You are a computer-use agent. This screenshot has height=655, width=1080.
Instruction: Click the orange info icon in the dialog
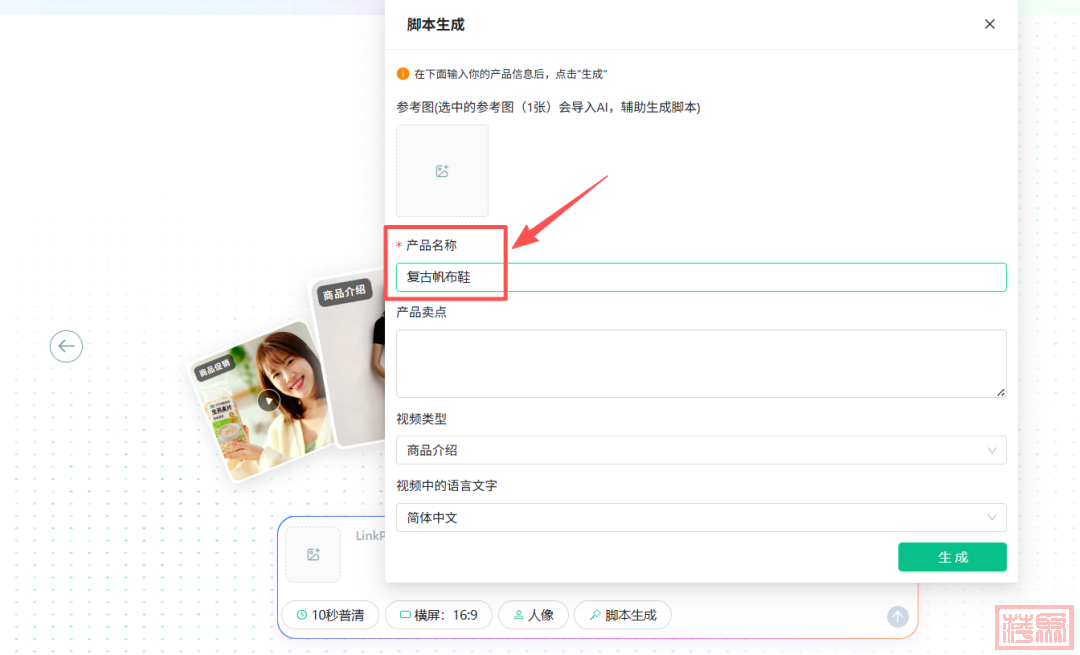(x=403, y=74)
